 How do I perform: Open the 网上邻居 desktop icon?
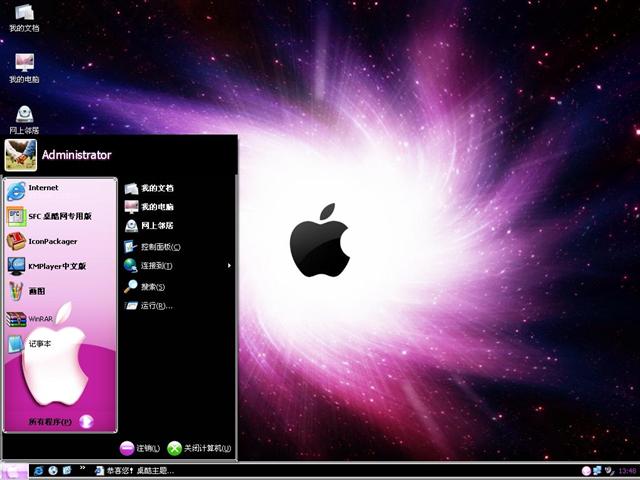24,120
